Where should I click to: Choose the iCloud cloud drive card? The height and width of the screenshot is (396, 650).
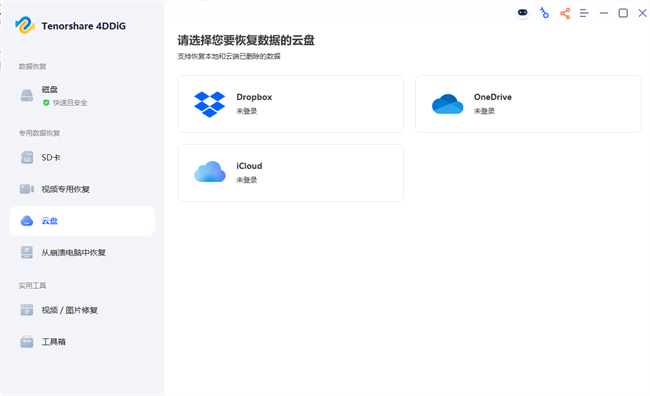pos(291,173)
